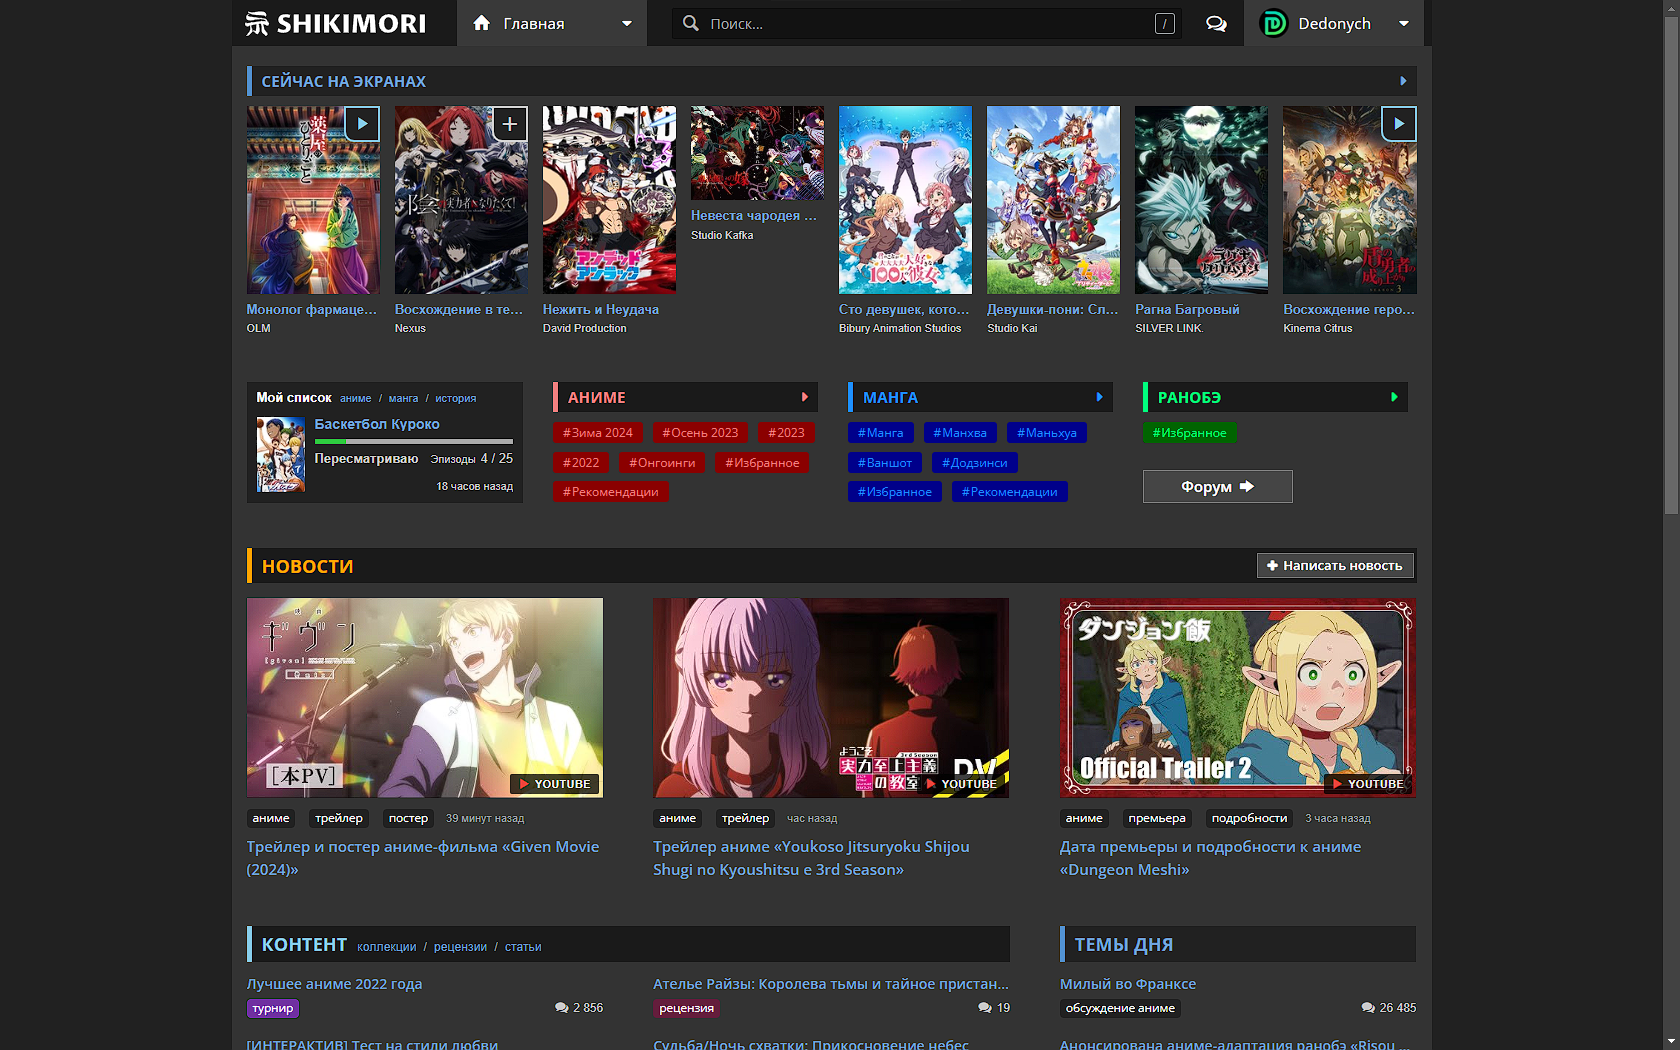Select the #Осень 2023 anime tag
This screenshot has height=1050, width=1680.
700,433
